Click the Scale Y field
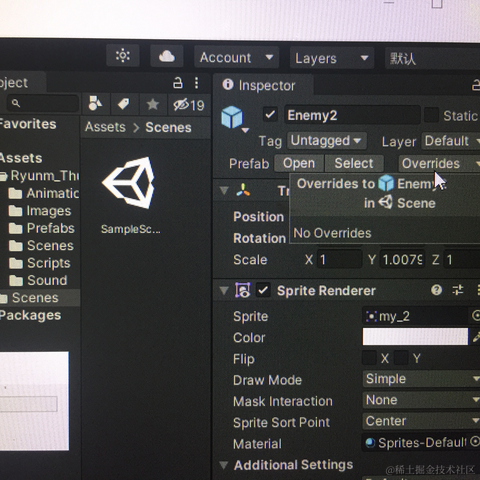Screen dimensions: 480x480 [x=402, y=260]
